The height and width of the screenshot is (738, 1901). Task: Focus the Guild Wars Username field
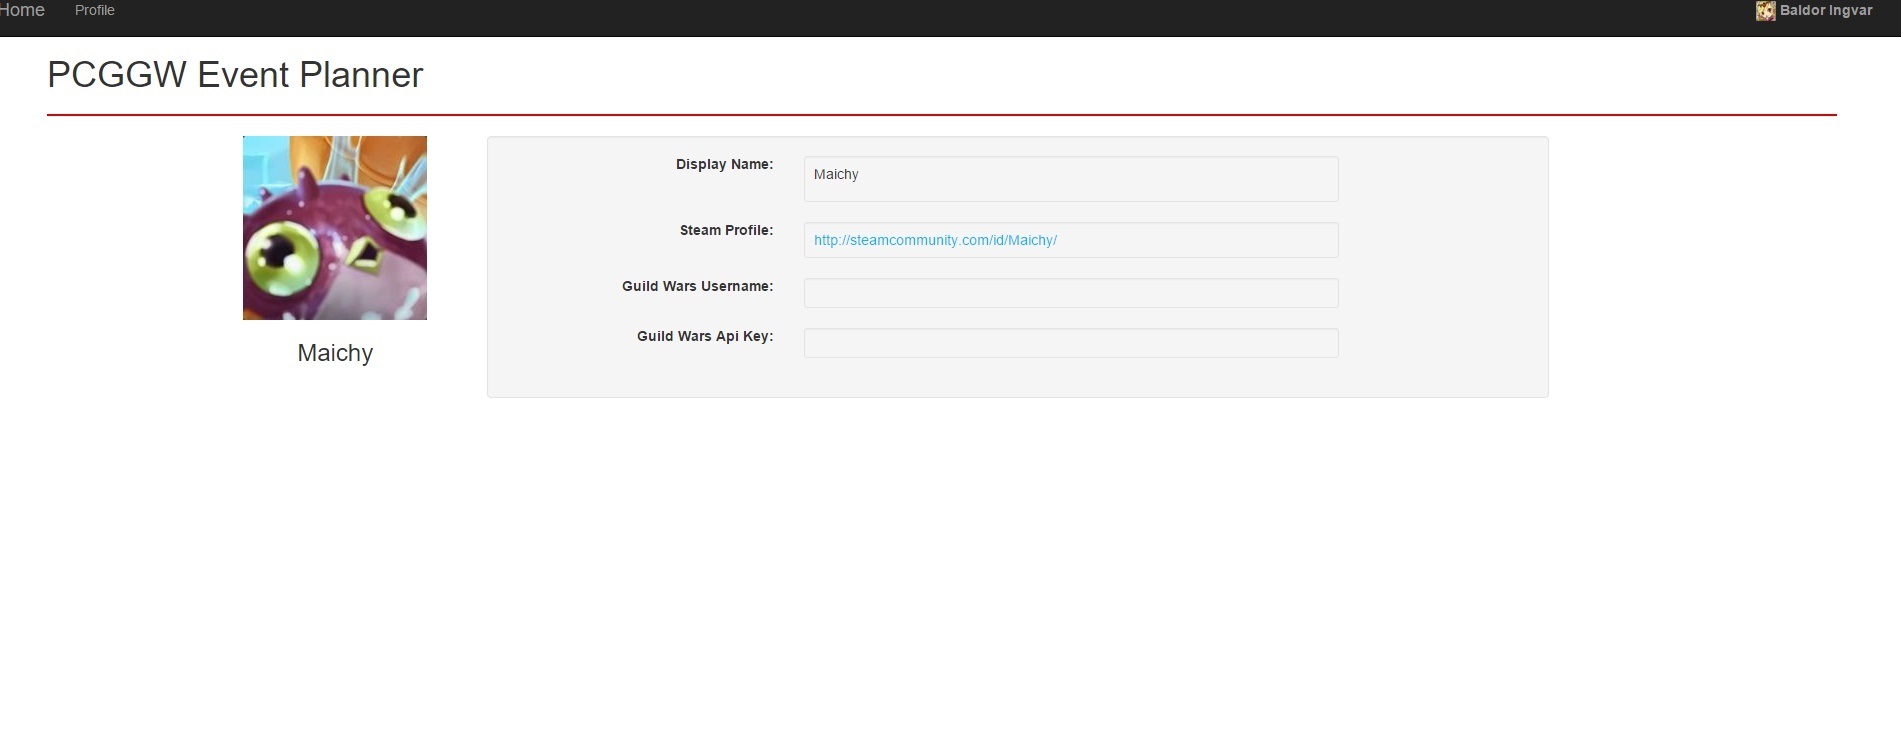click(x=1071, y=293)
